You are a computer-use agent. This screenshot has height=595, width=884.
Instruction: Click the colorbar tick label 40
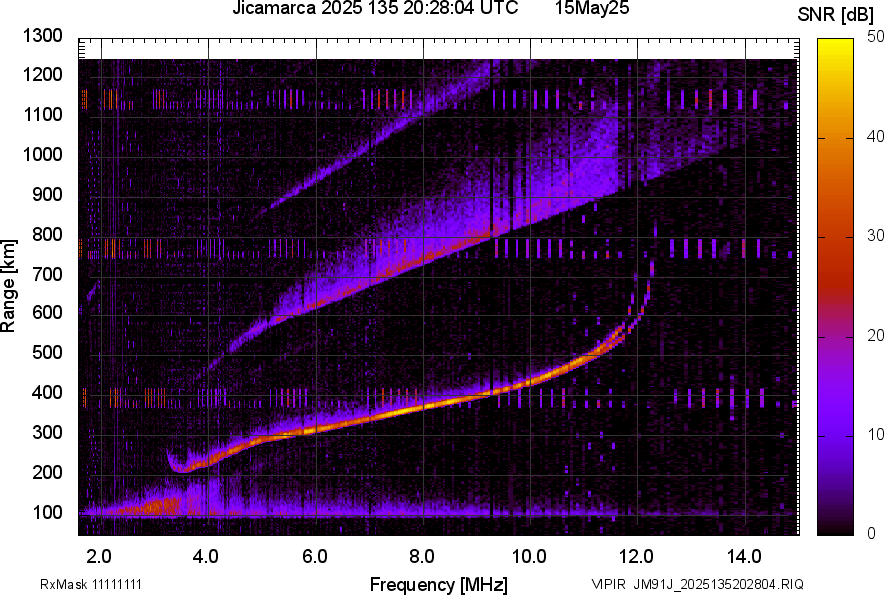point(876,136)
